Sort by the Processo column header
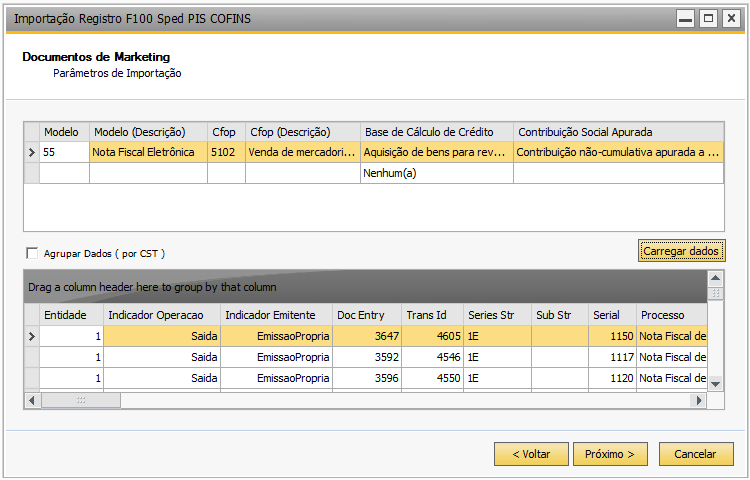This screenshot has width=750, height=480. tap(672, 315)
